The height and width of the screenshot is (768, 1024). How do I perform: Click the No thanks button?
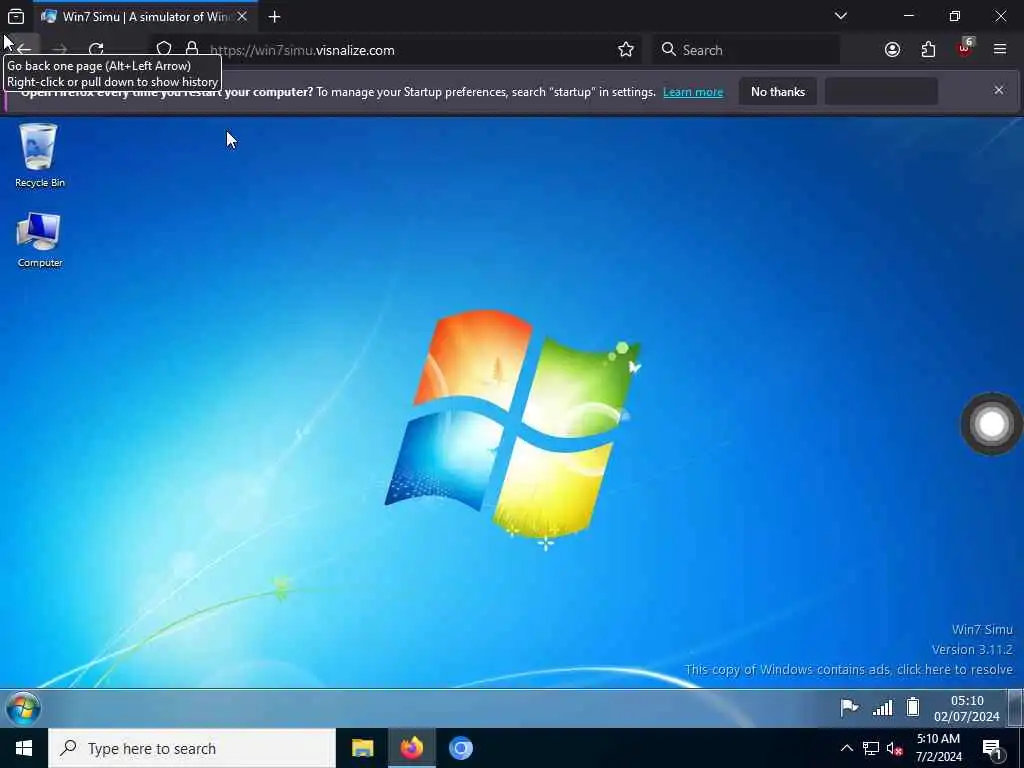778,91
